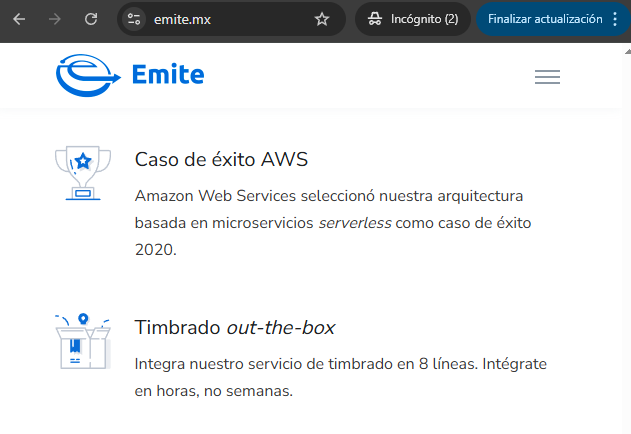Expand the hamburger navigation menu

pos(547,77)
